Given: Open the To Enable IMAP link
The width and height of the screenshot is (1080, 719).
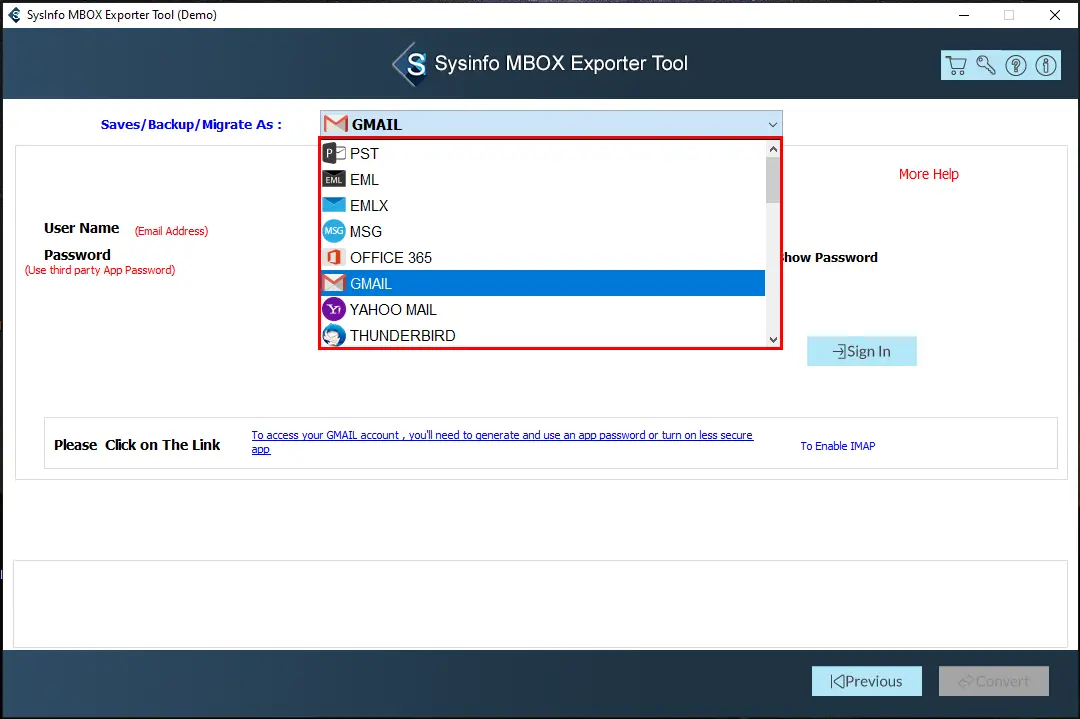Looking at the screenshot, I should pyautogui.click(x=838, y=446).
